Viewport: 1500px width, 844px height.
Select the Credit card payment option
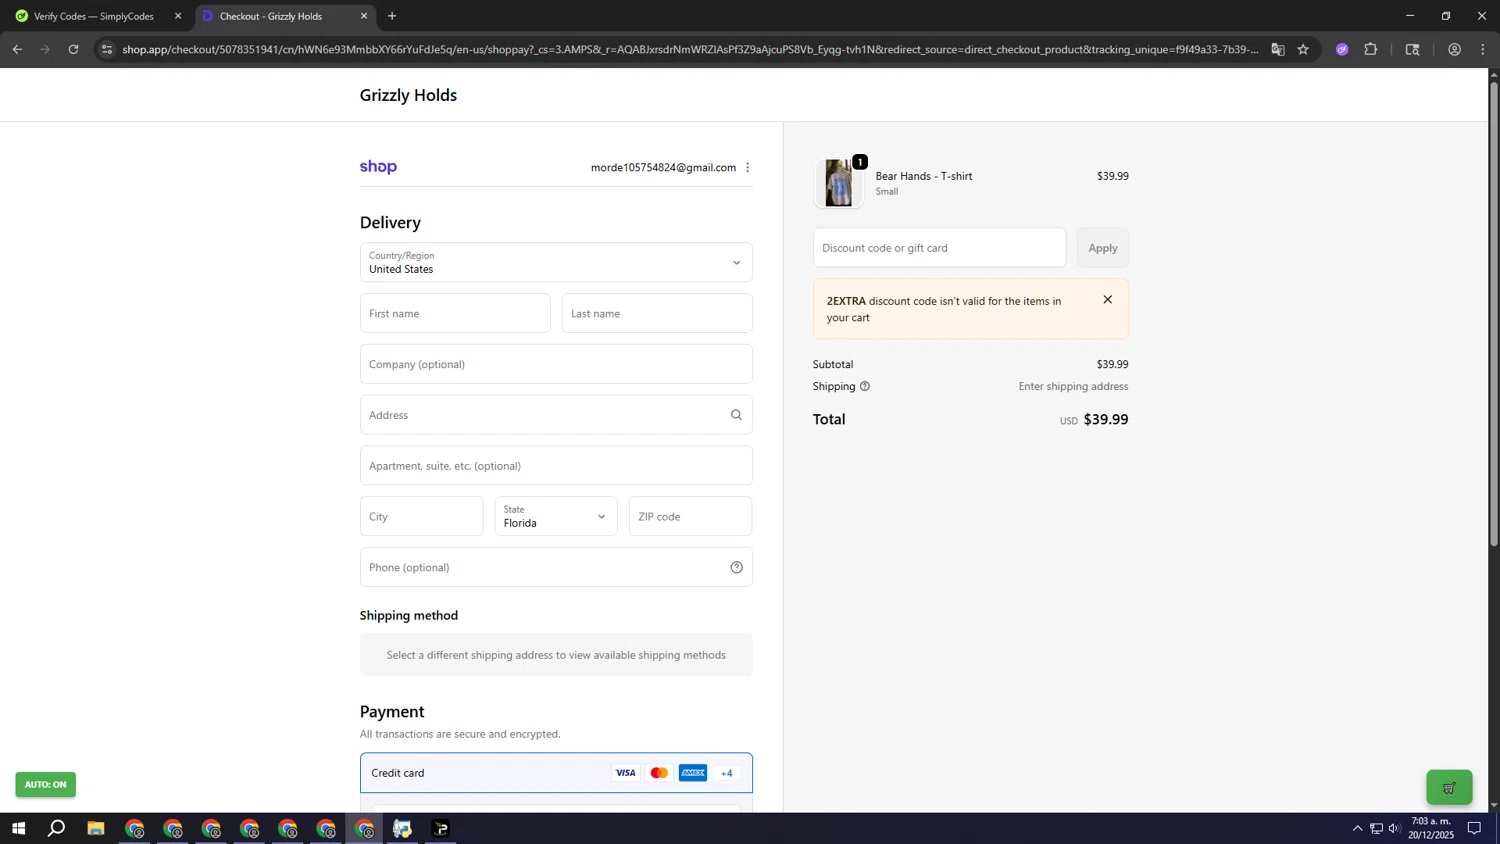click(556, 773)
